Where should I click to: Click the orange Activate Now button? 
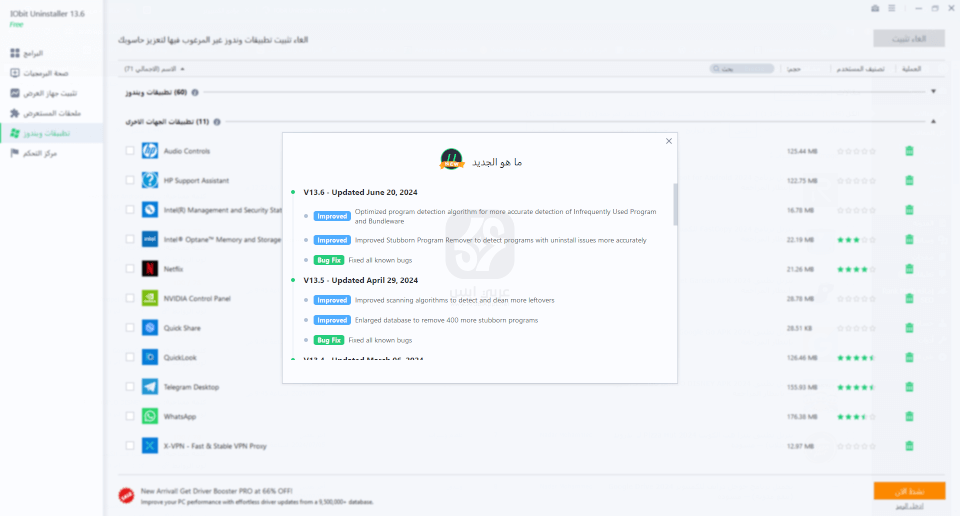(x=909, y=491)
